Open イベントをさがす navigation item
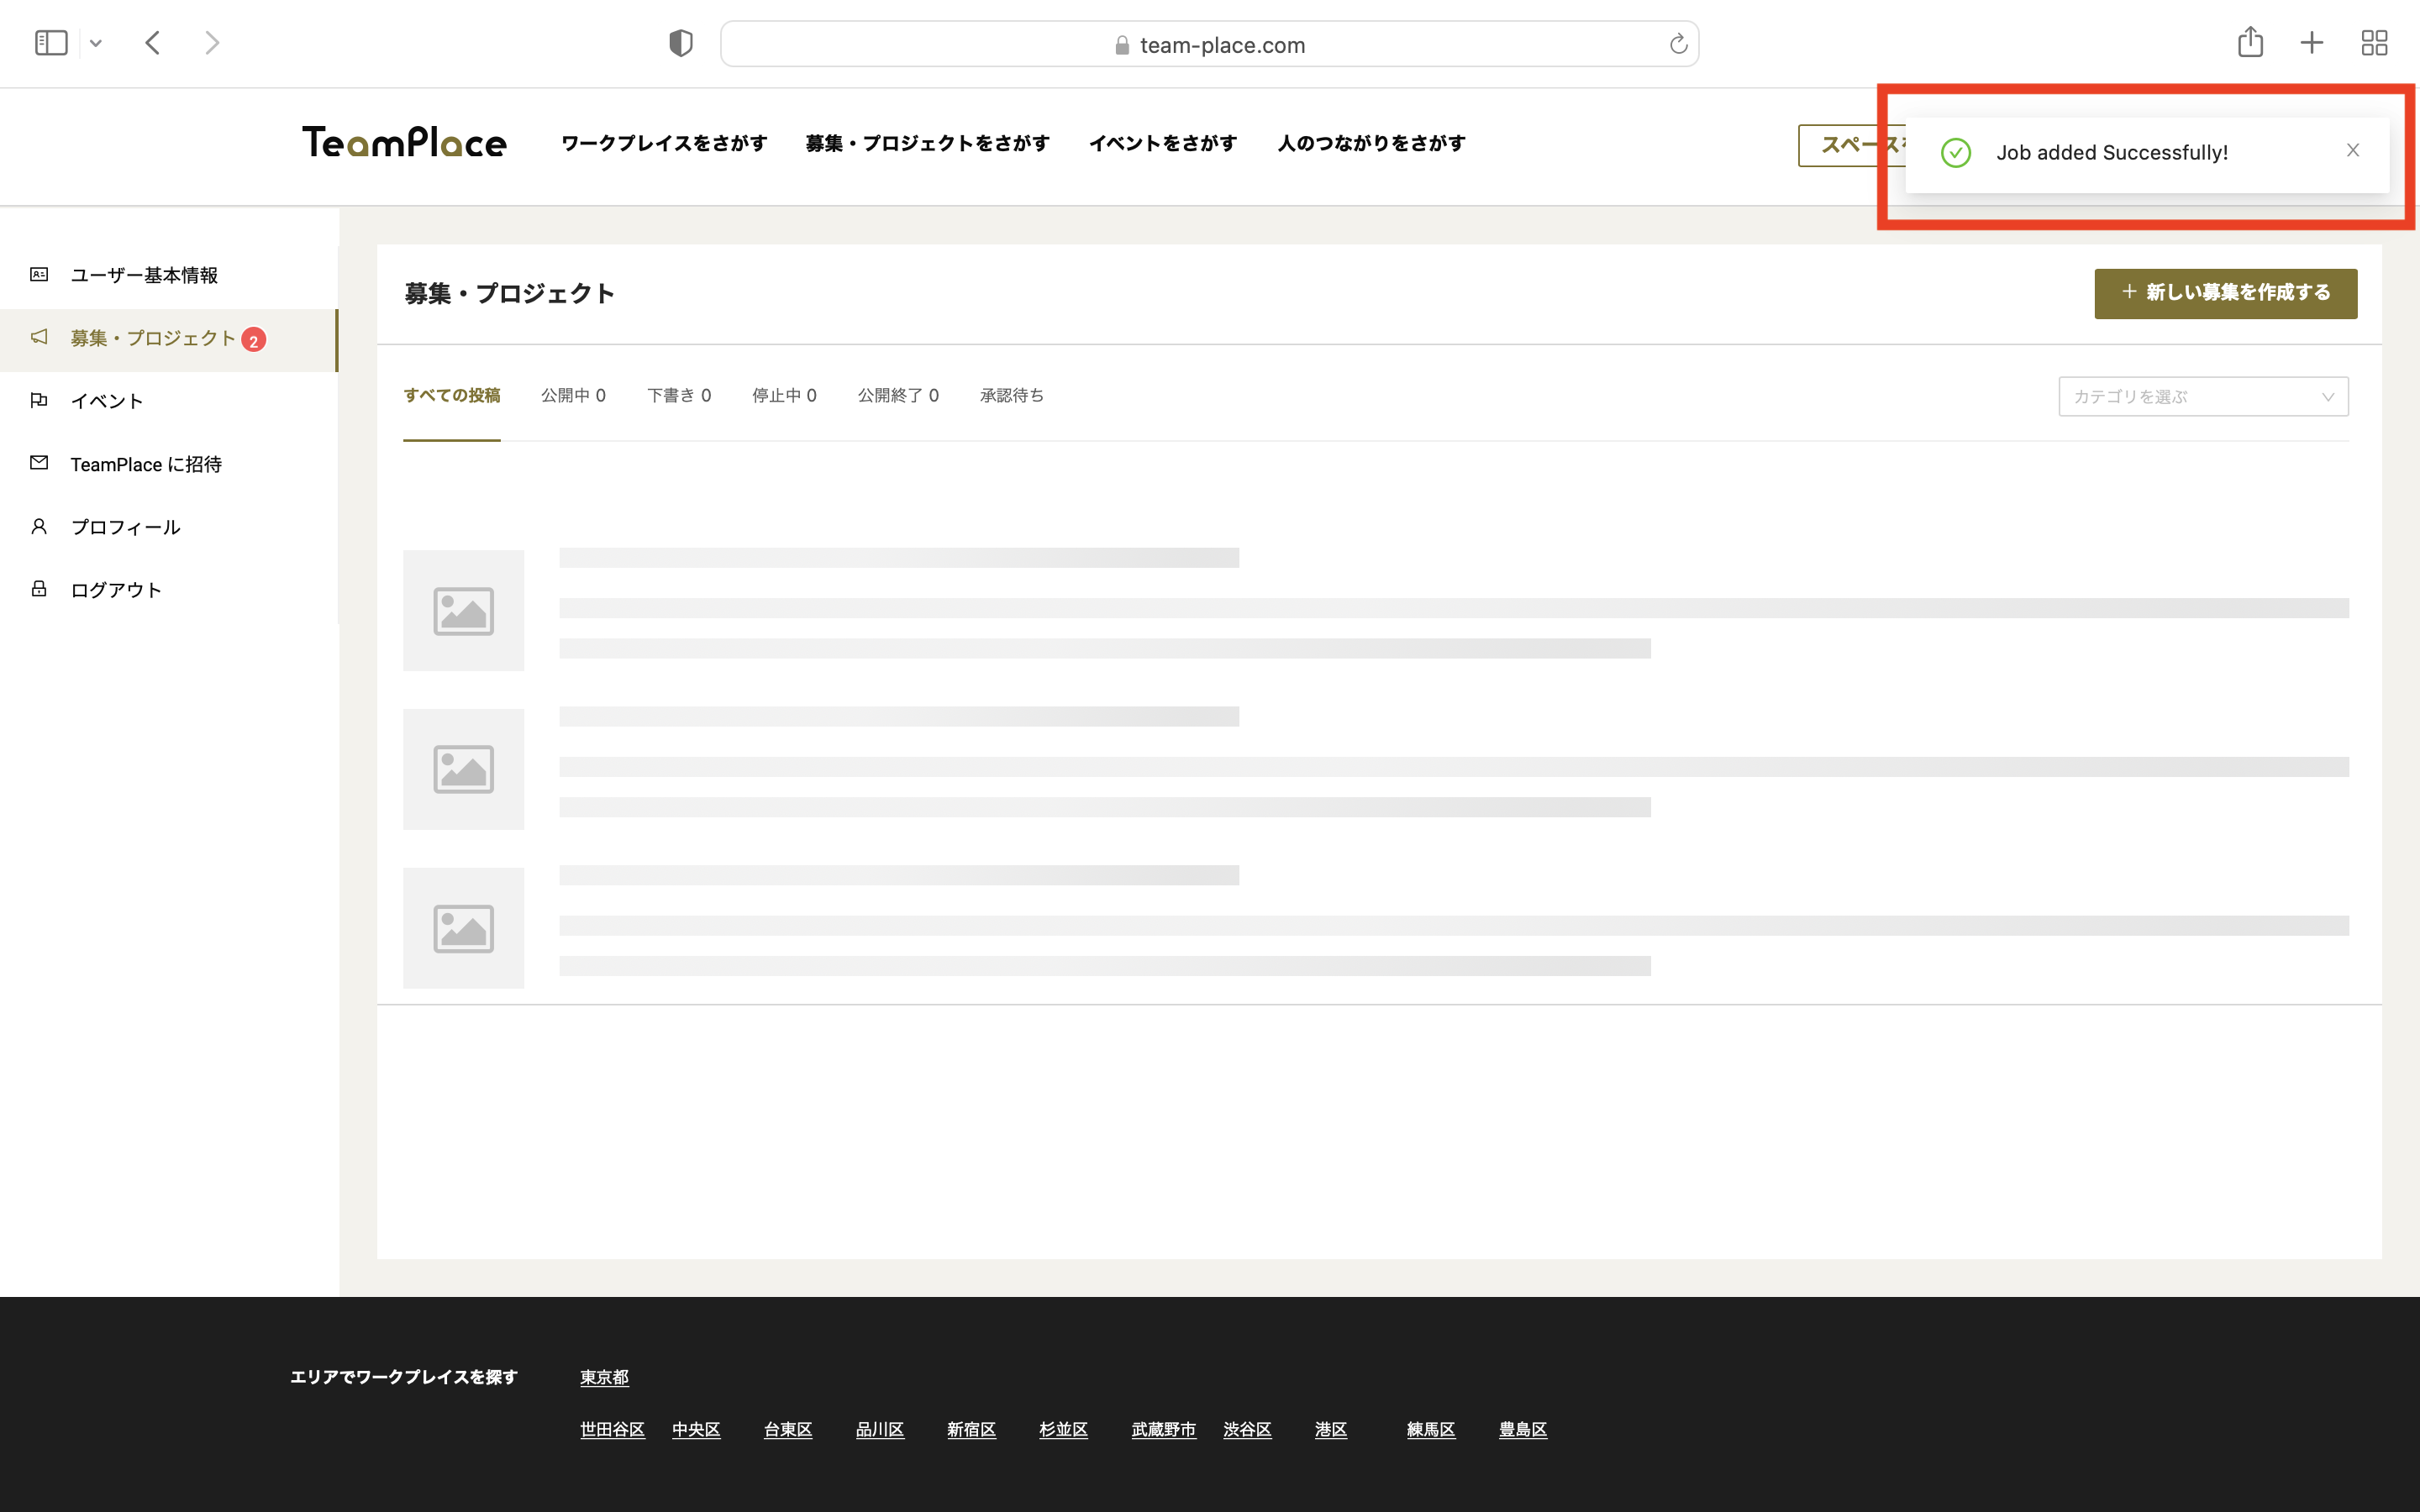 [x=1162, y=143]
